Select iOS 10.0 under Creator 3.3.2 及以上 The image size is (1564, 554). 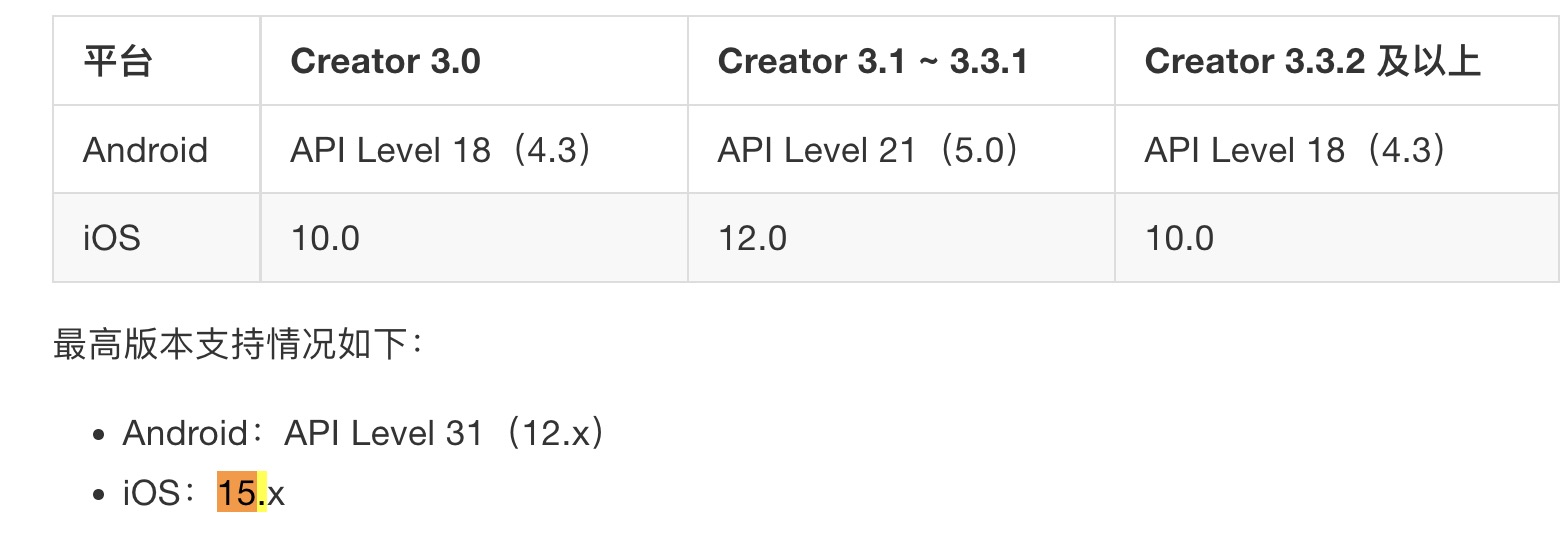pyautogui.click(x=1179, y=239)
